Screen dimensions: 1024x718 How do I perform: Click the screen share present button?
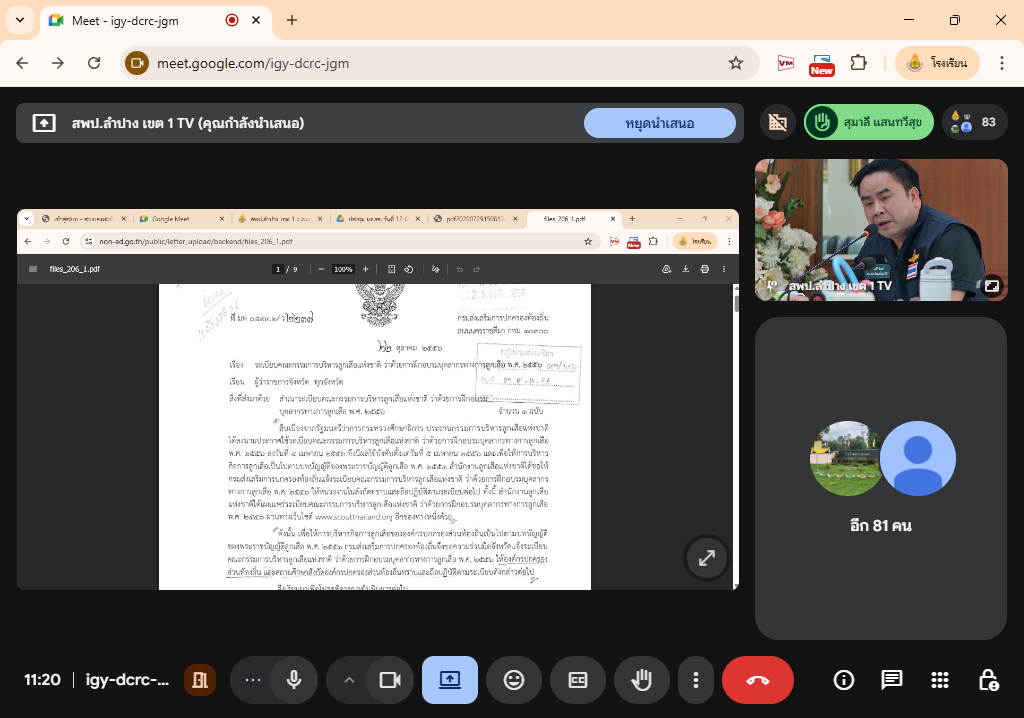[450, 680]
